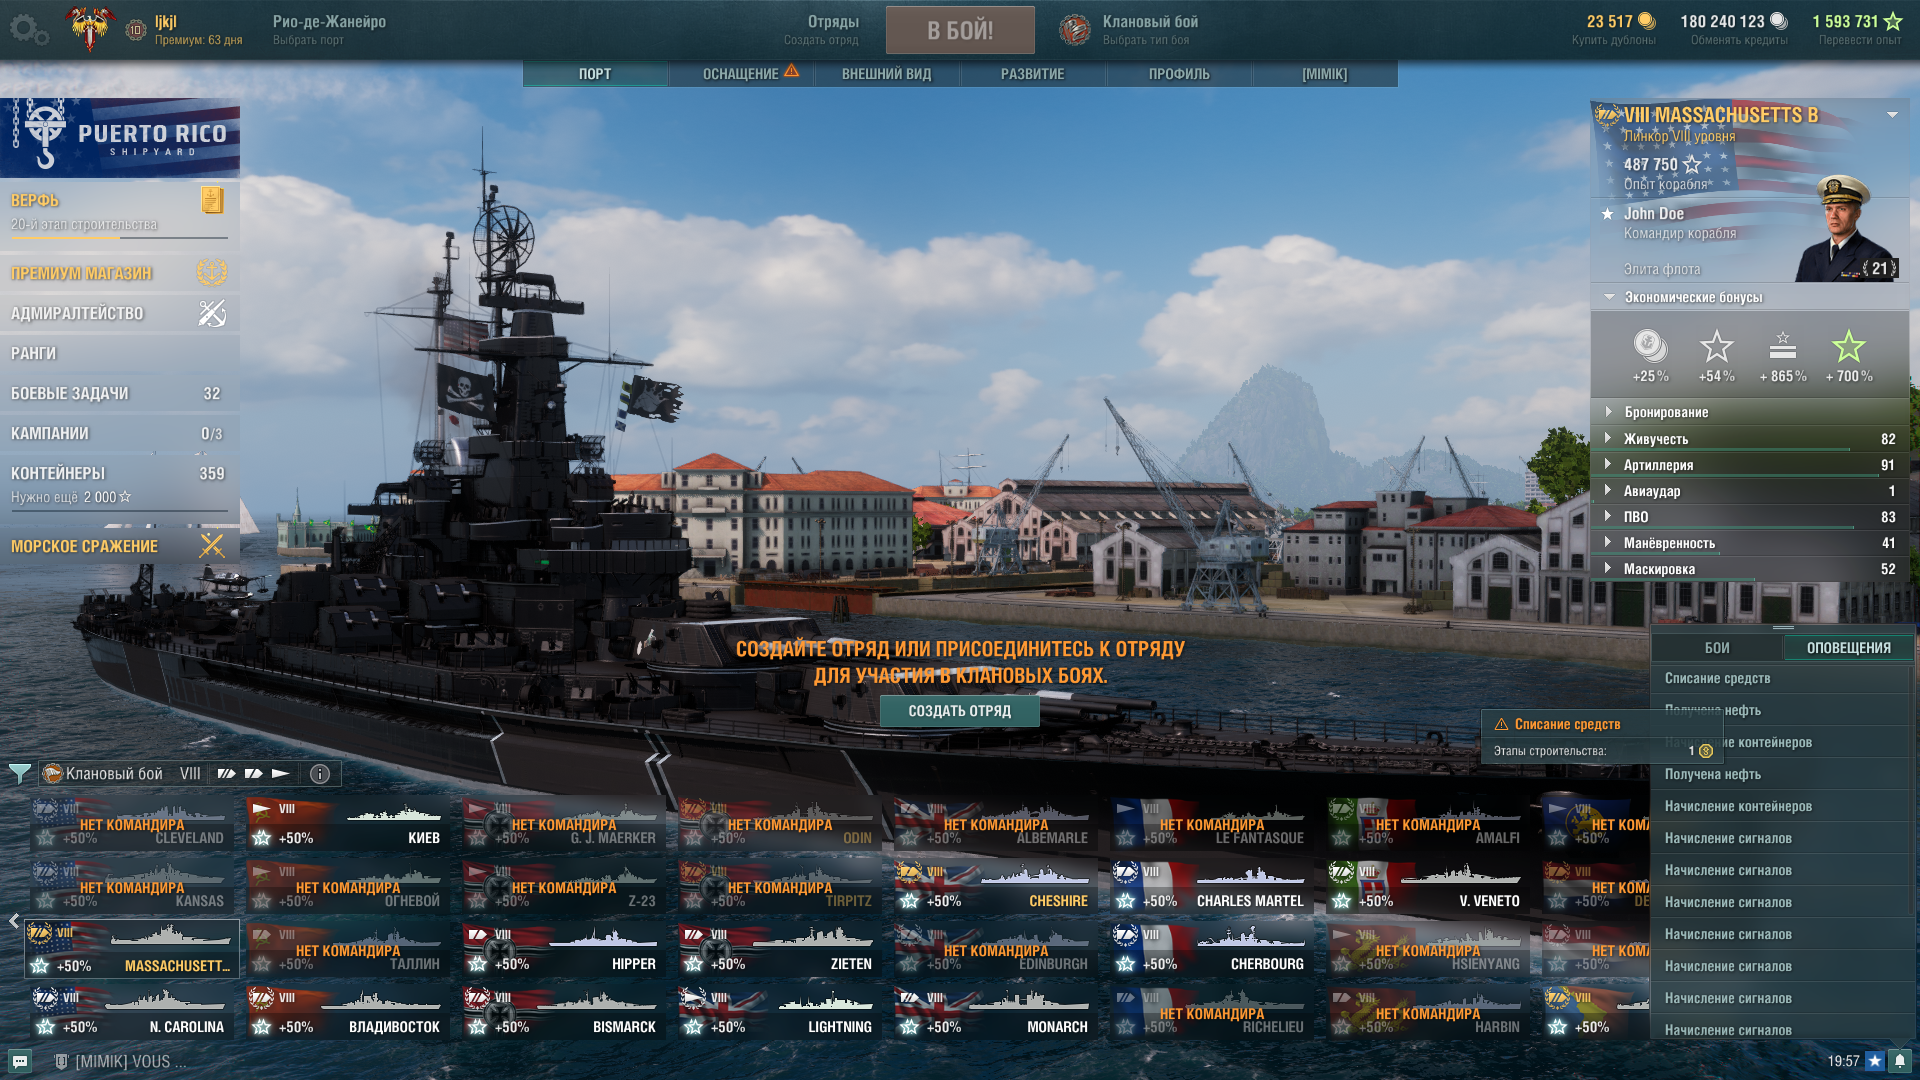The height and width of the screenshot is (1080, 1920).
Task: Click the credits +25% bonus icon
Action: (x=1650, y=346)
